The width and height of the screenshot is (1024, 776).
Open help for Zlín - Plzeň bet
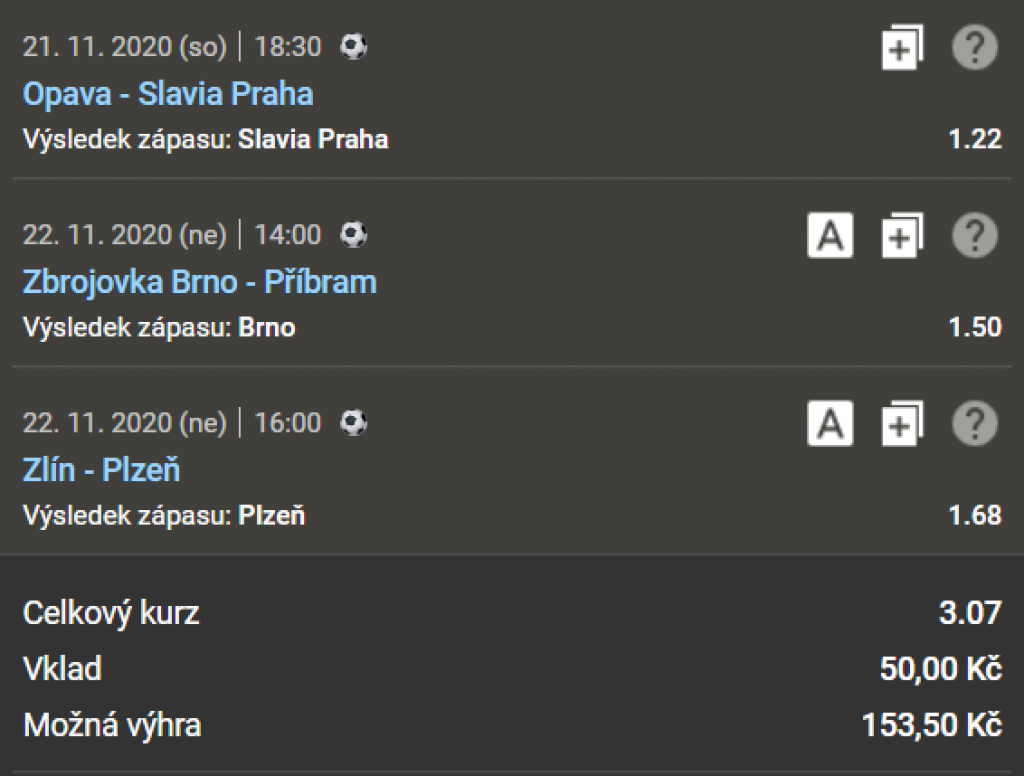[x=974, y=424]
